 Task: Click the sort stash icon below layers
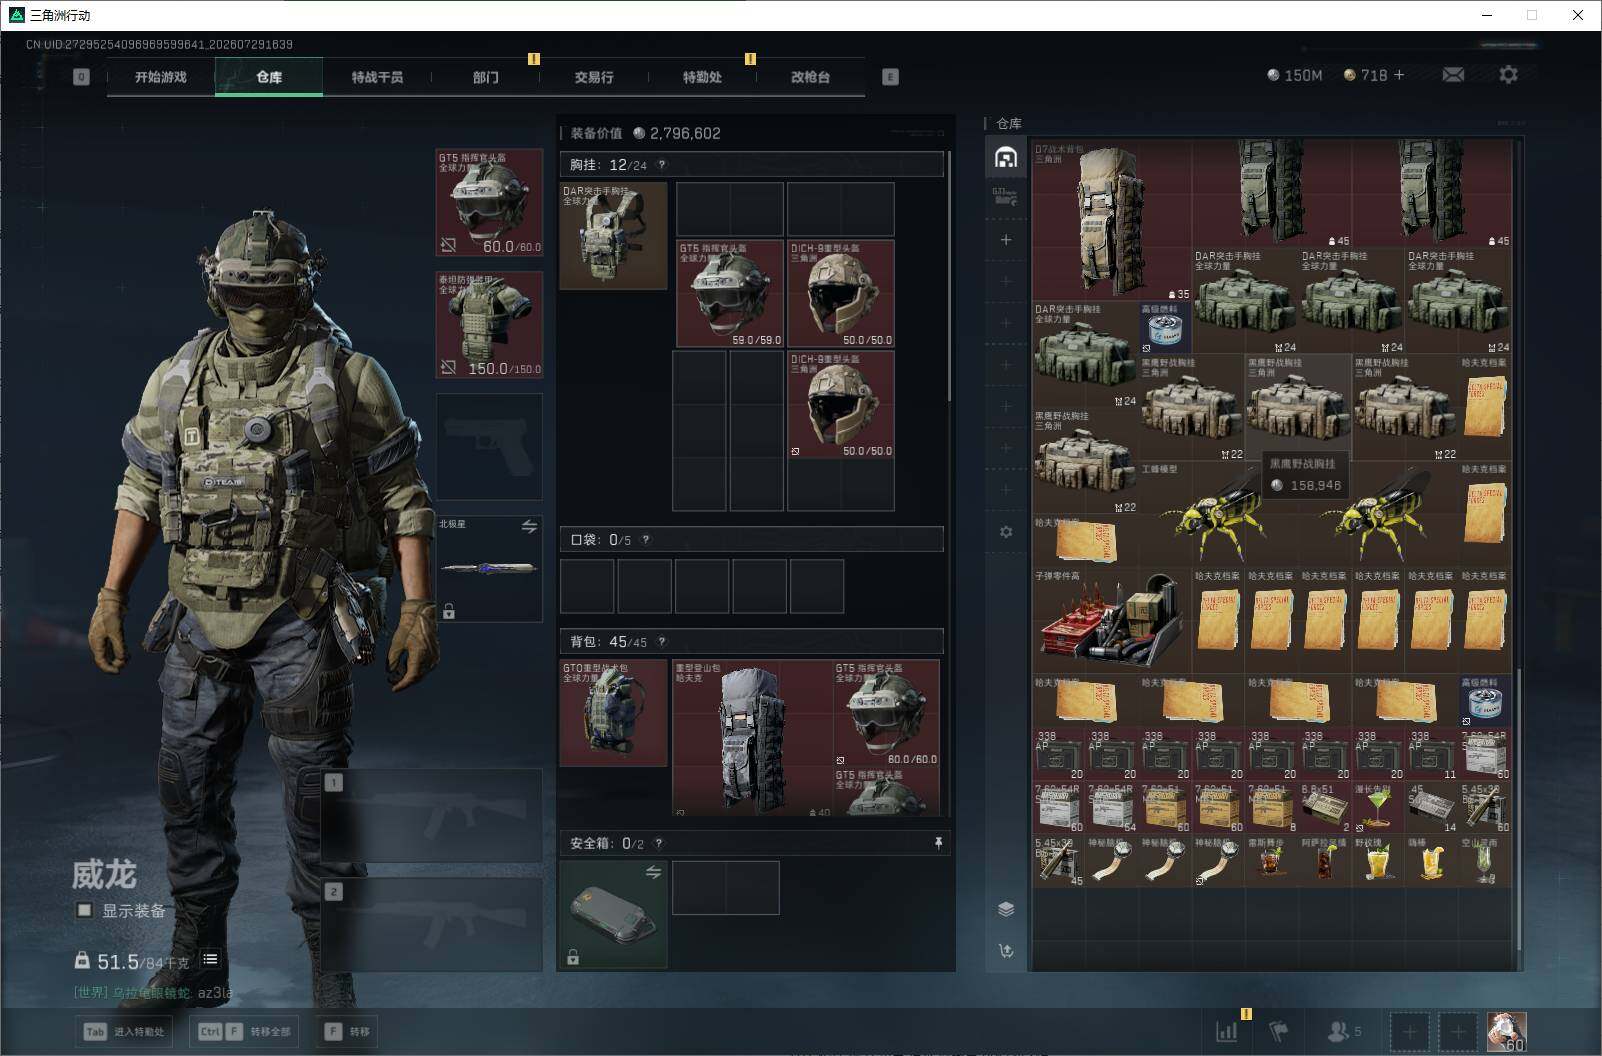[1006, 951]
